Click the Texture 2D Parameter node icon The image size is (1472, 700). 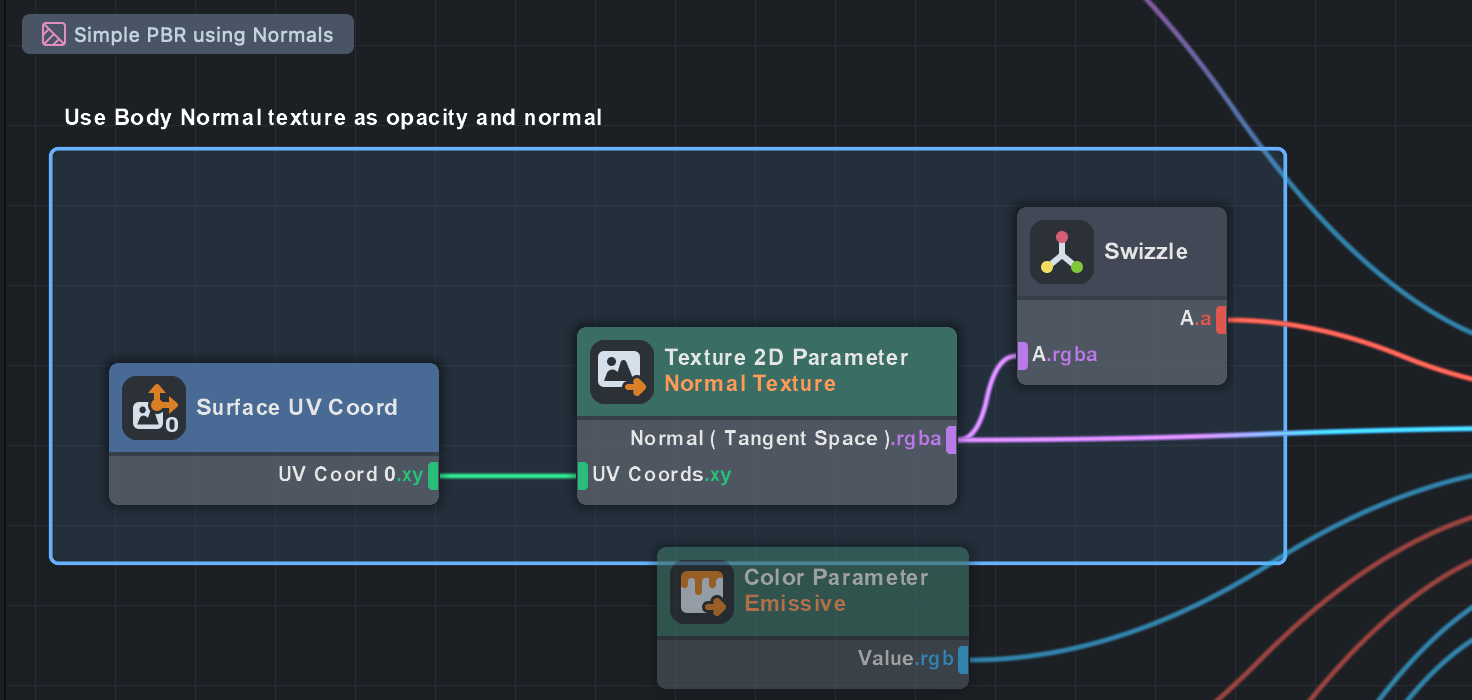coord(622,372)
